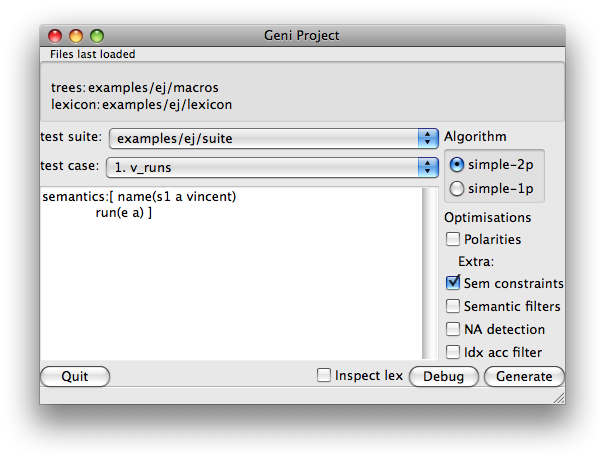
Task: Click the semantics text area scrollbar
Action: pyautogui.click(x=429, y=274)
